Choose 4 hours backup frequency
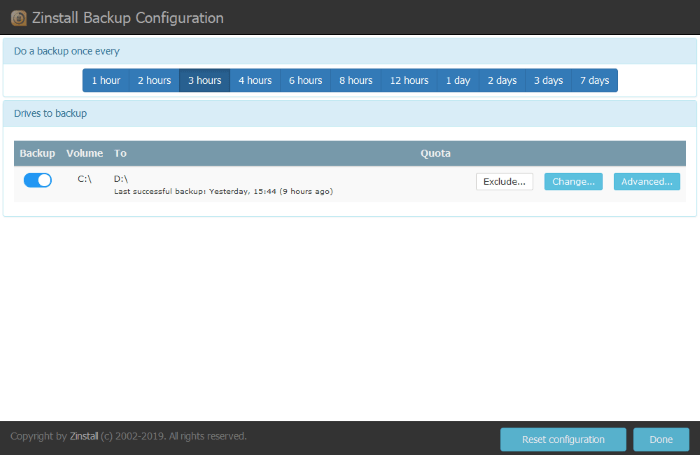Image resolution: width=700 pixels, height=455 pixels. (x=255, y=80)
